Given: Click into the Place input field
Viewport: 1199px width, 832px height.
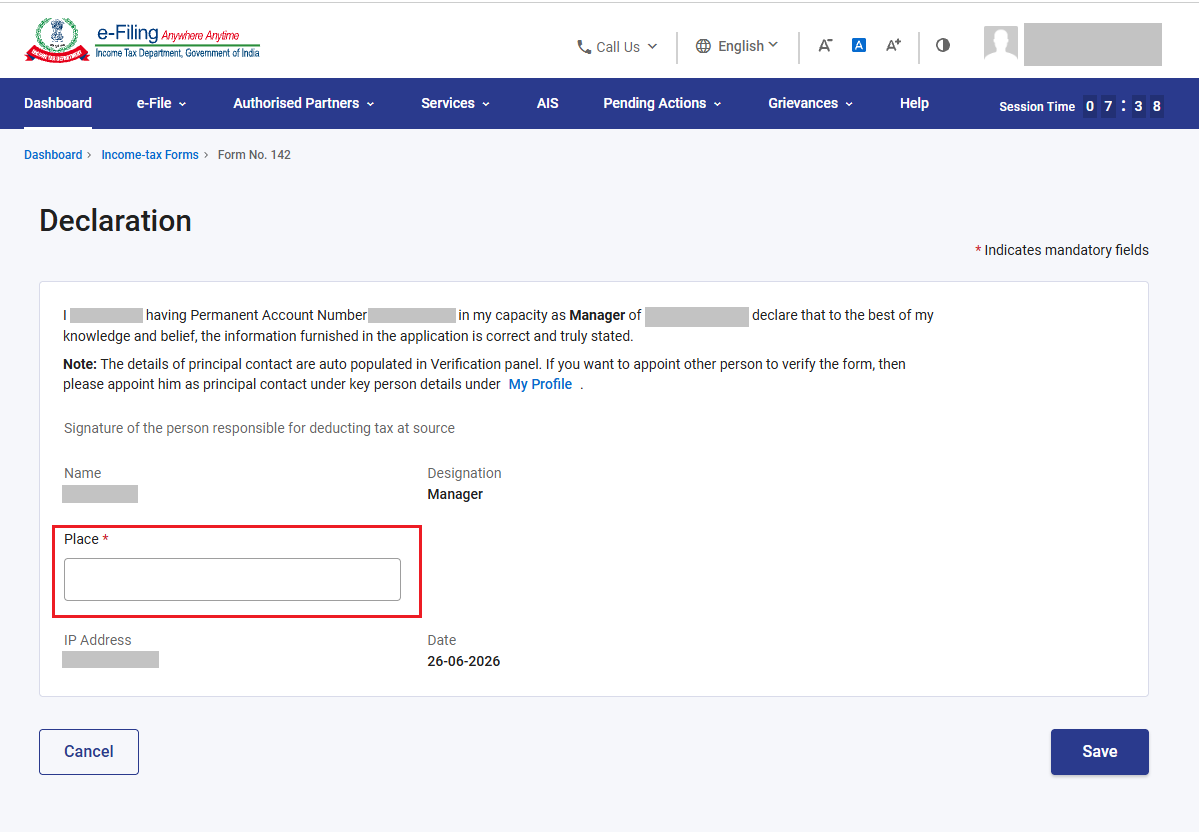Looking at the screenshot, I should point(232,579).
